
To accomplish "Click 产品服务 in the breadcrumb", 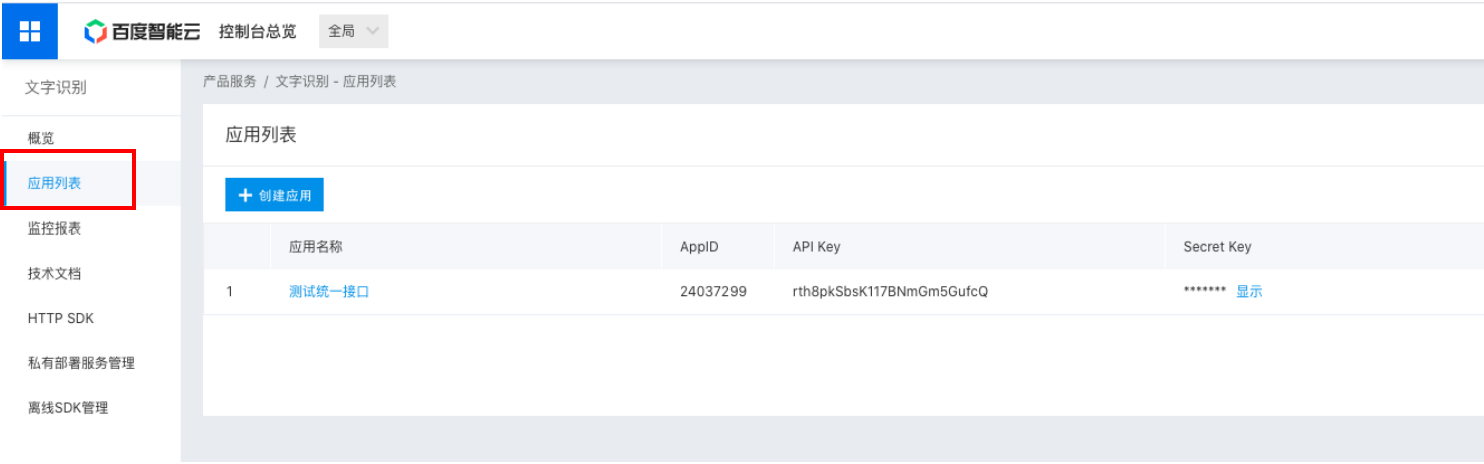I will [229, 81].
